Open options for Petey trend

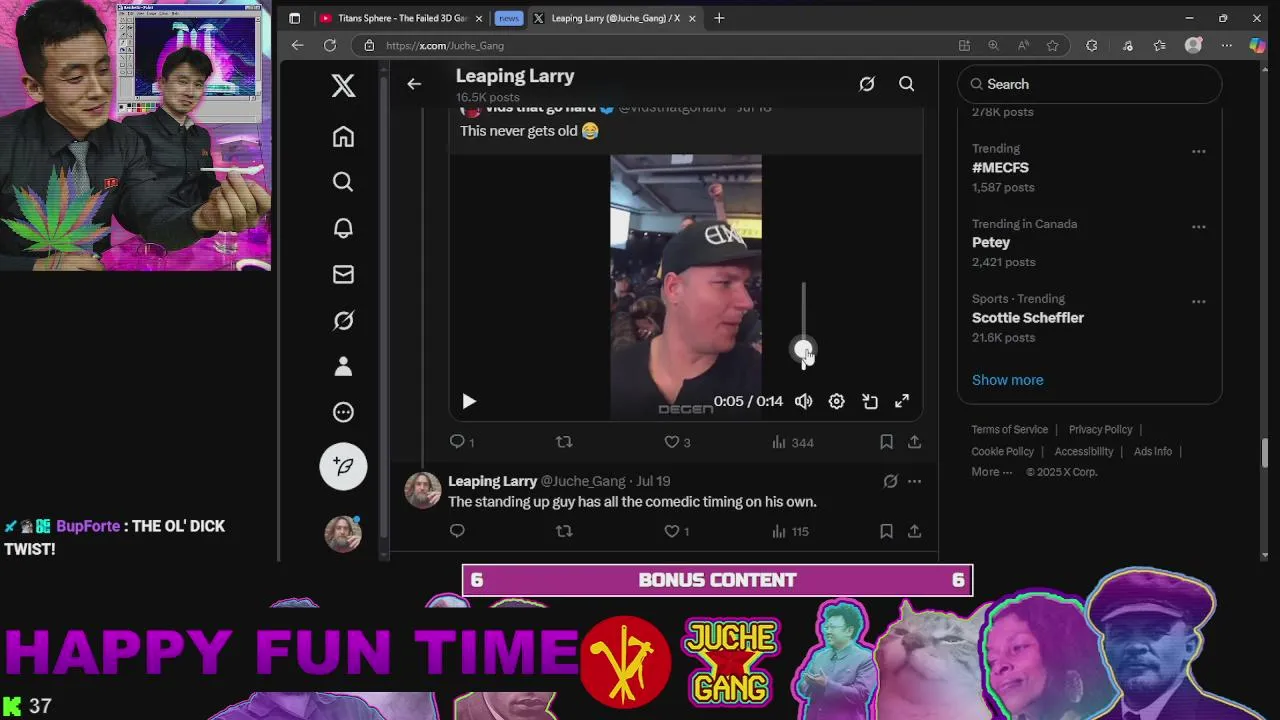click(1198, 226)
